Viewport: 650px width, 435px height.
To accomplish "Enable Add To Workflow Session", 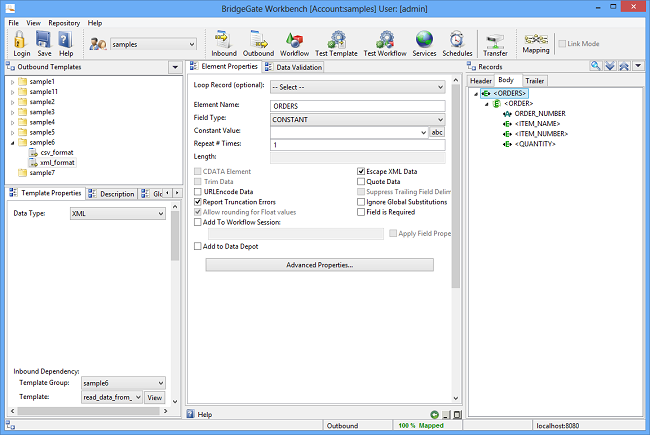I will [198, 222].
